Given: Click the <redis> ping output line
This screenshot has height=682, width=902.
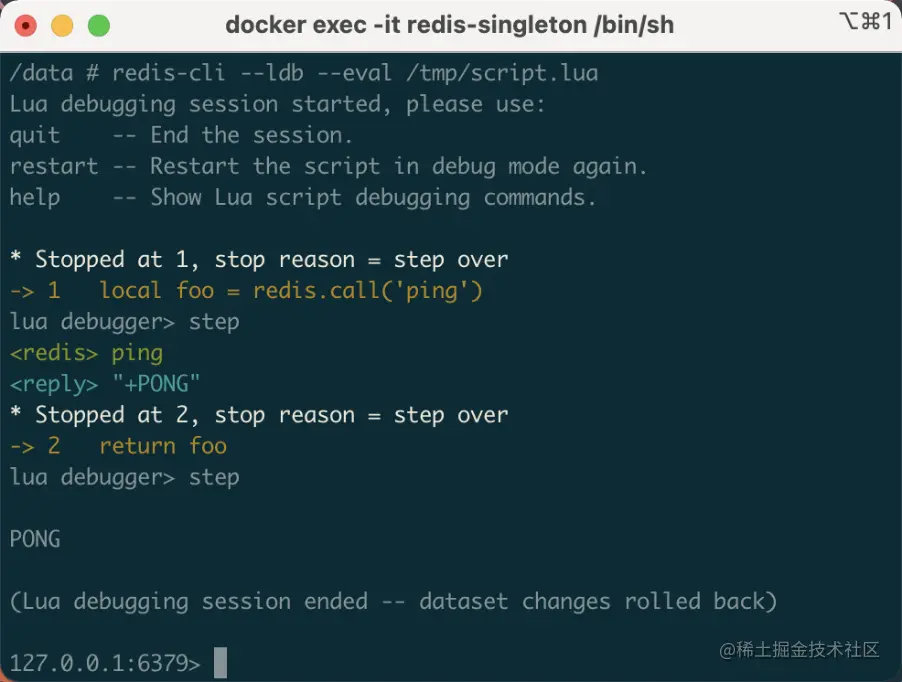Looking at the screenshot, I should (86, 353).
